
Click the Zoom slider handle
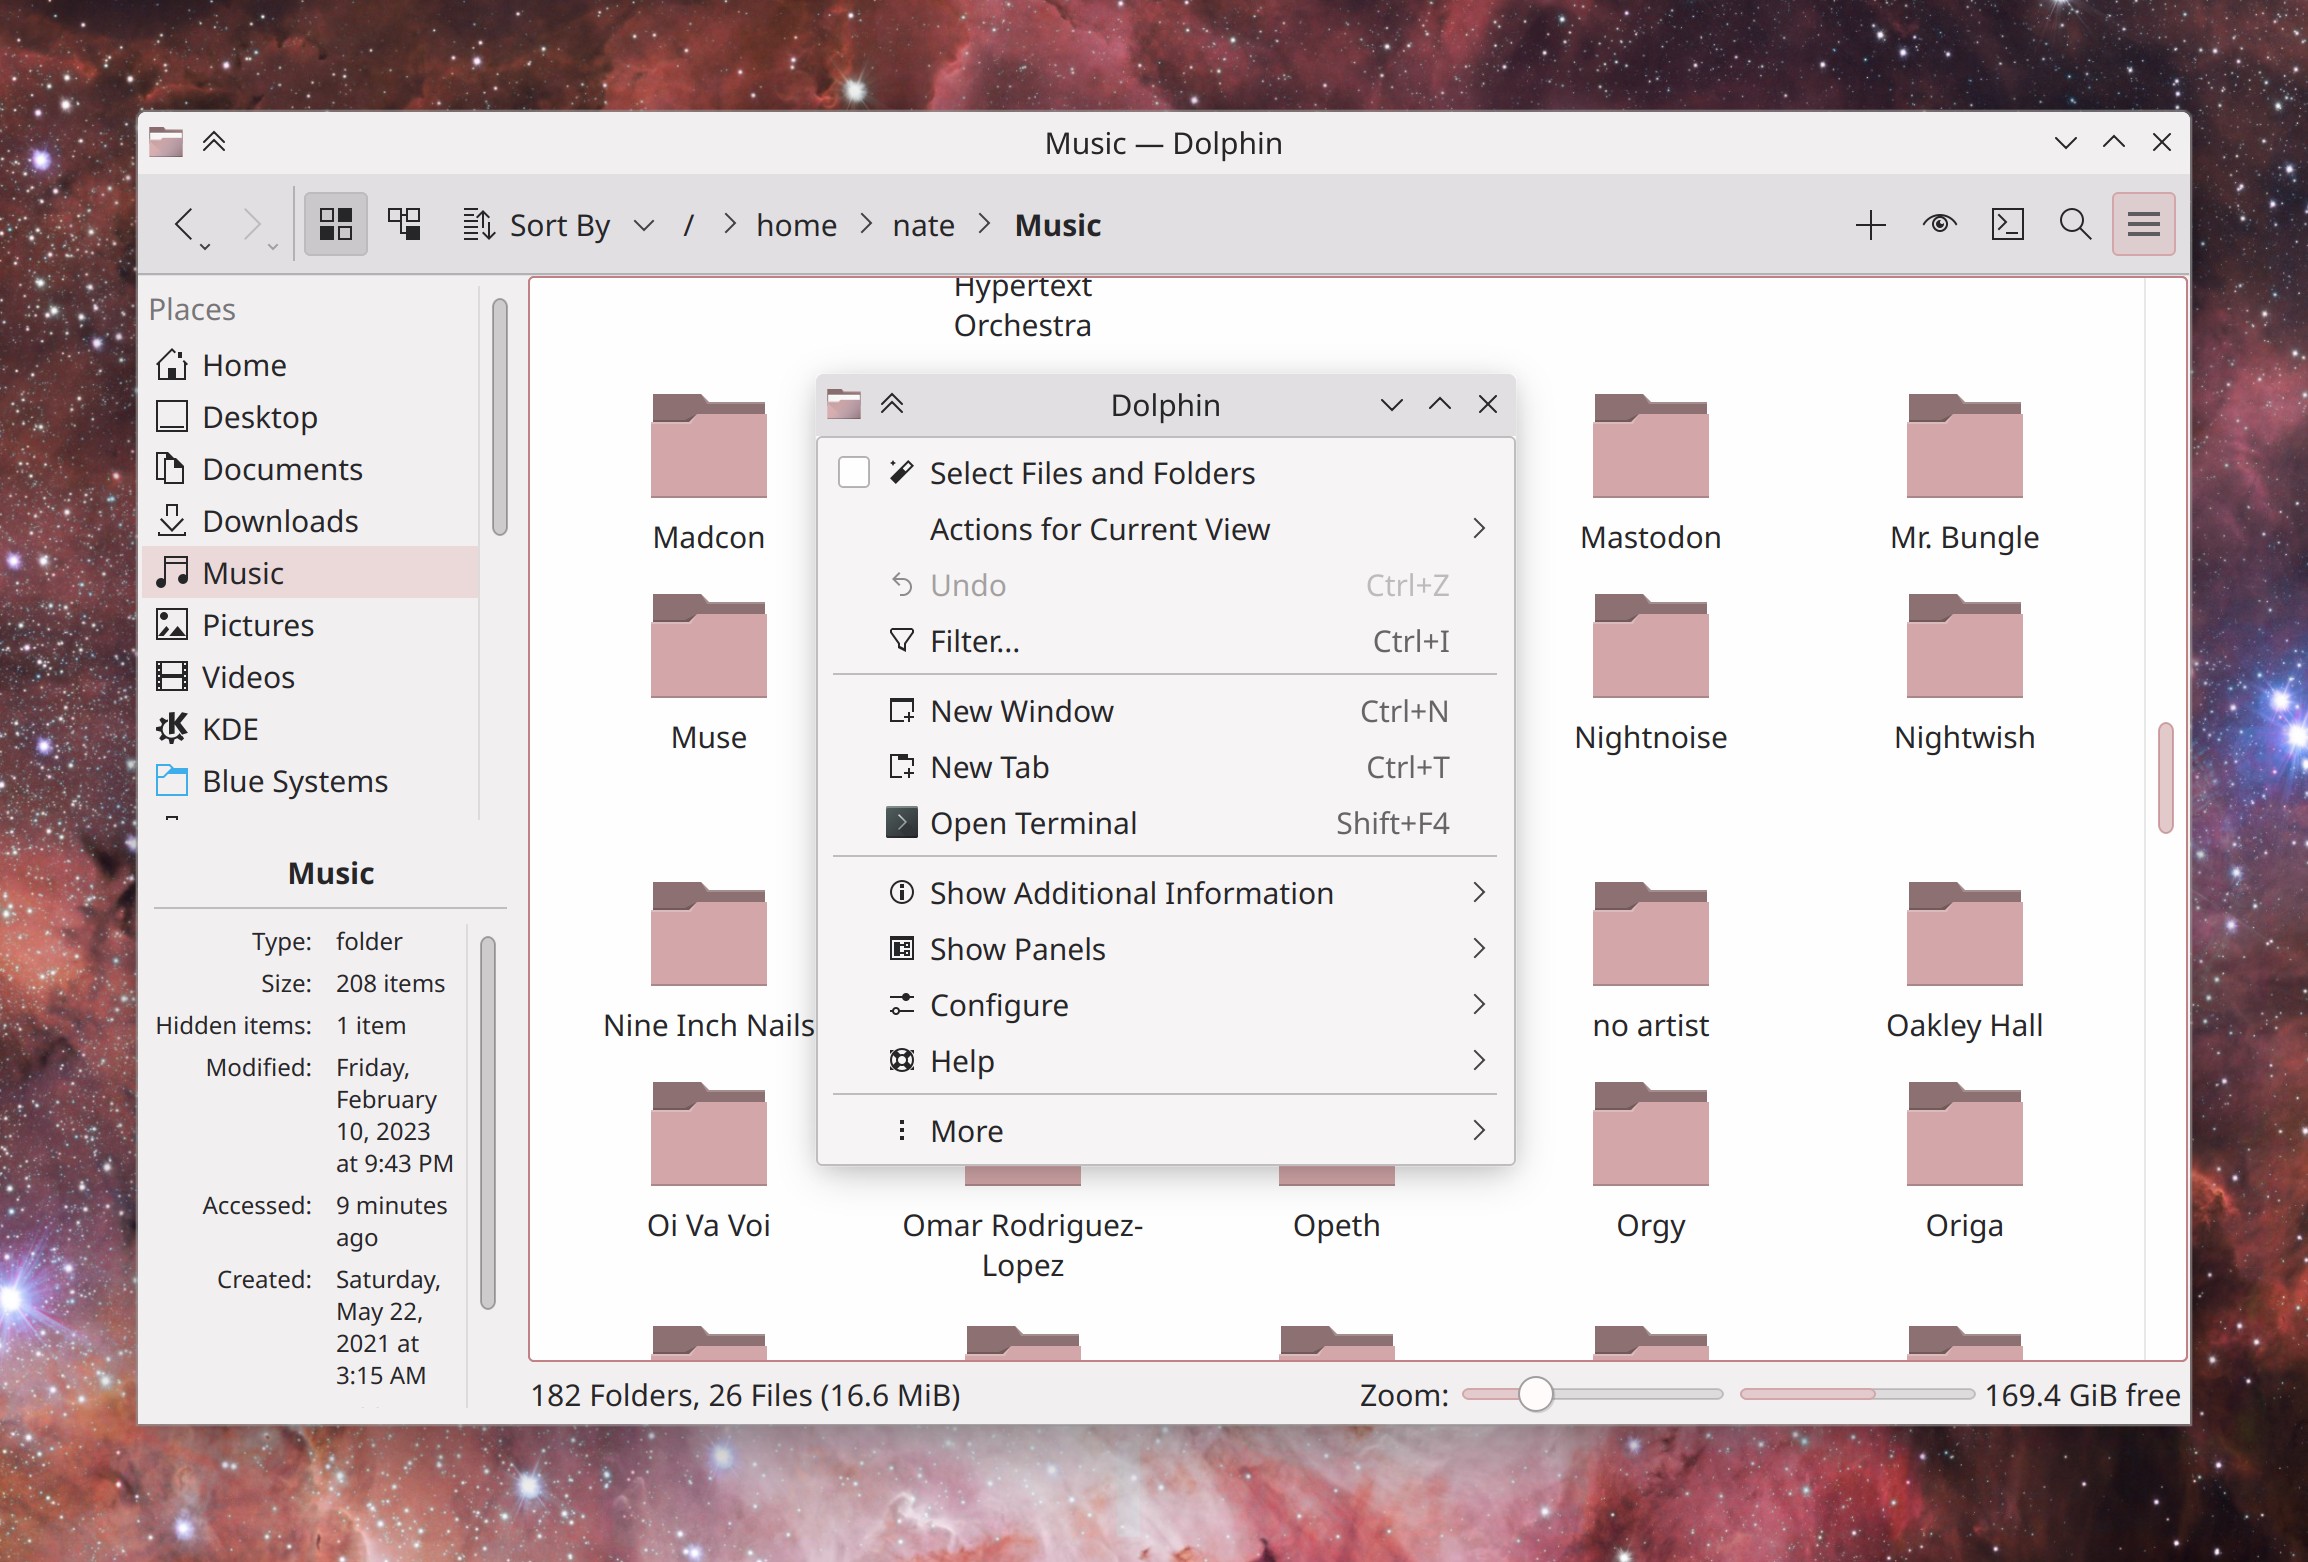[1535, 1394]
